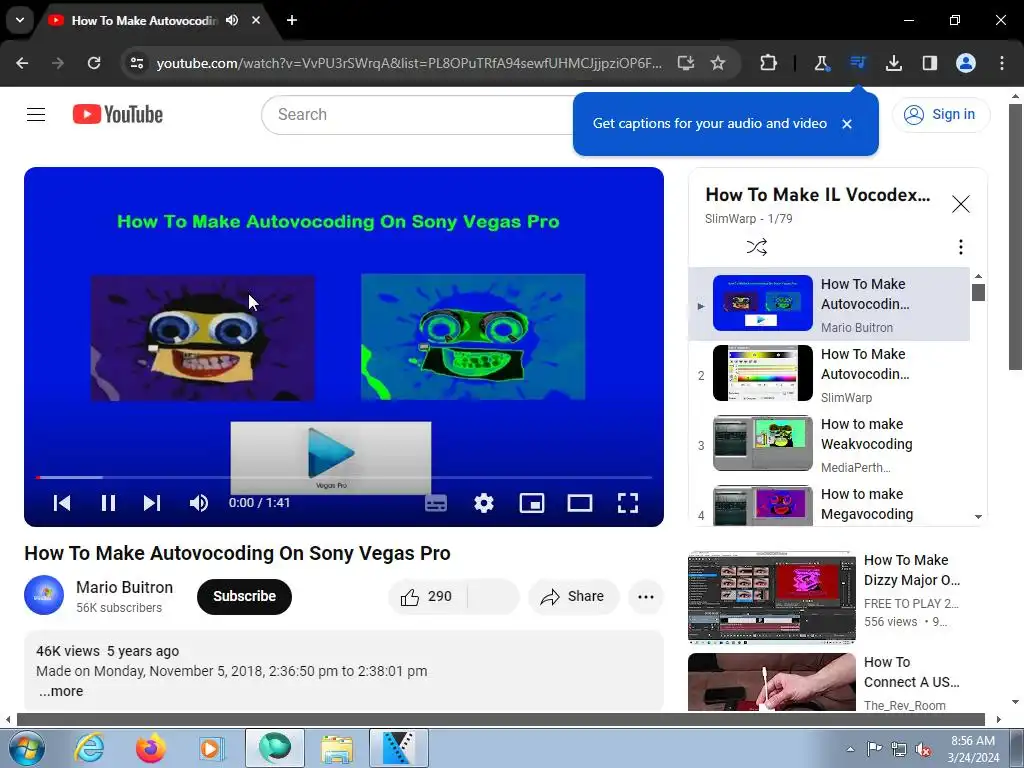This screenshot has height=768, width=1024.
Task: Reload the page
Action: click(x=94, y=63)
